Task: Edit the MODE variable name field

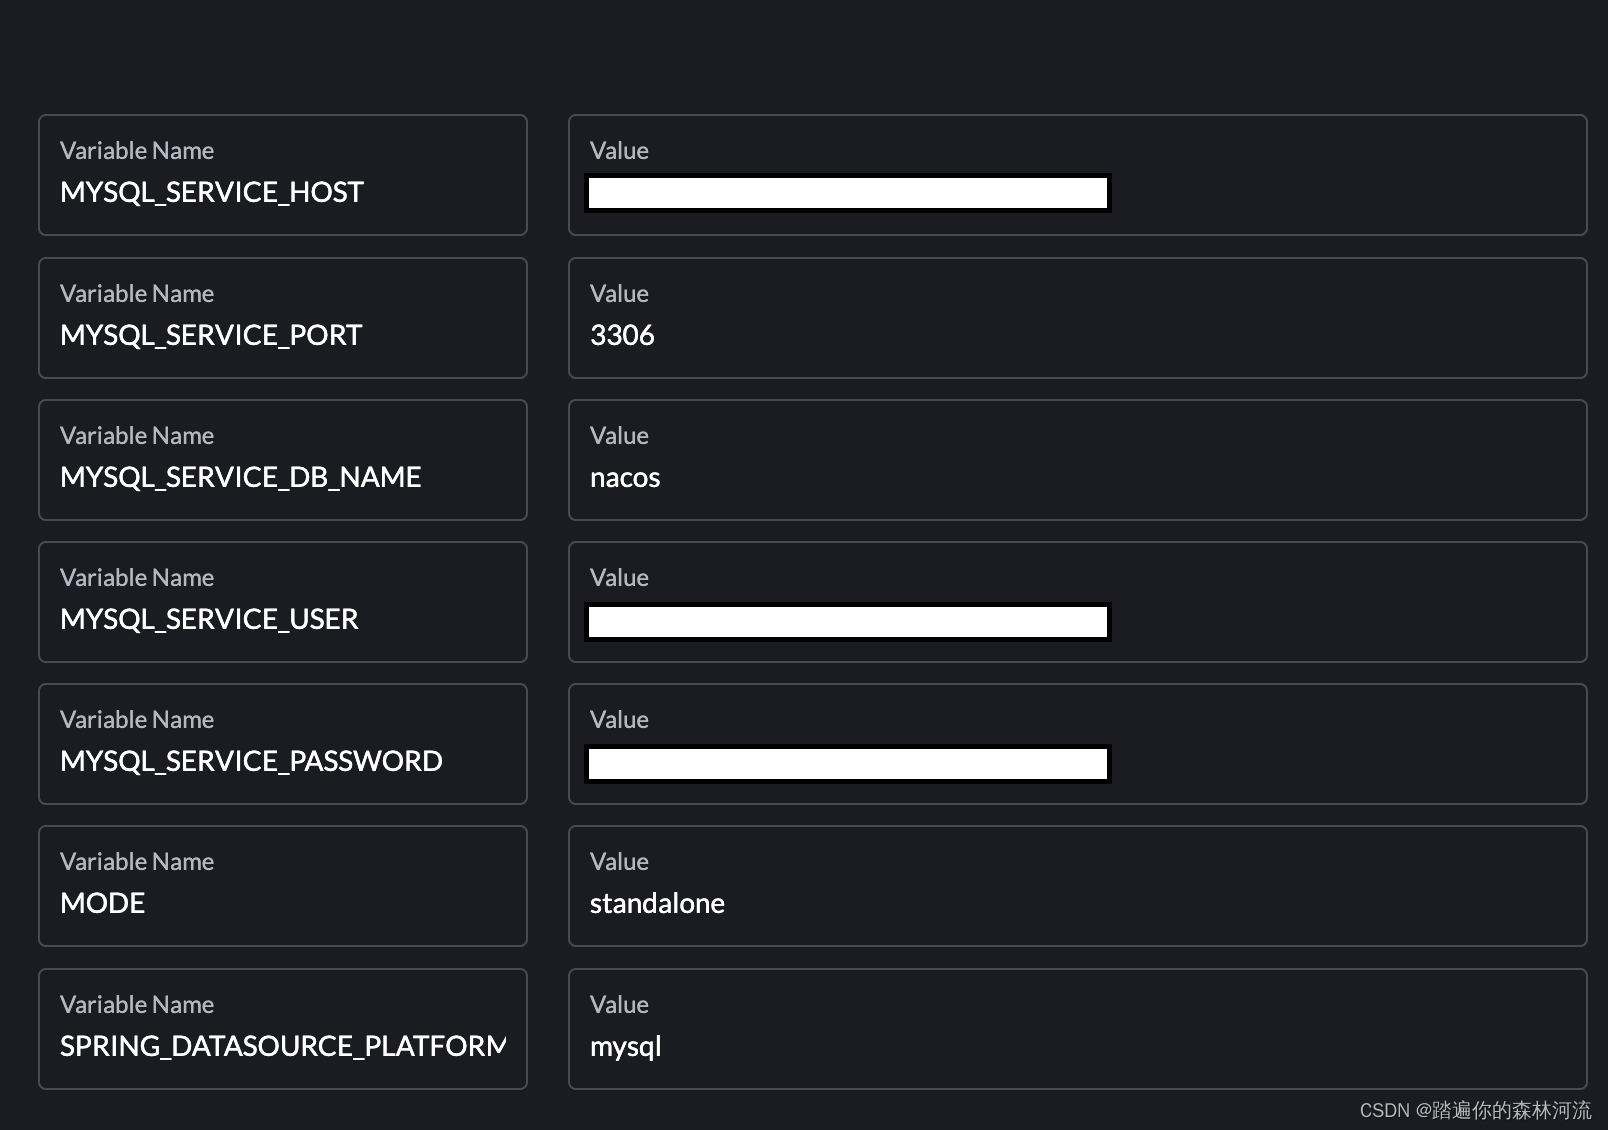Action: [x=283, y=886]
